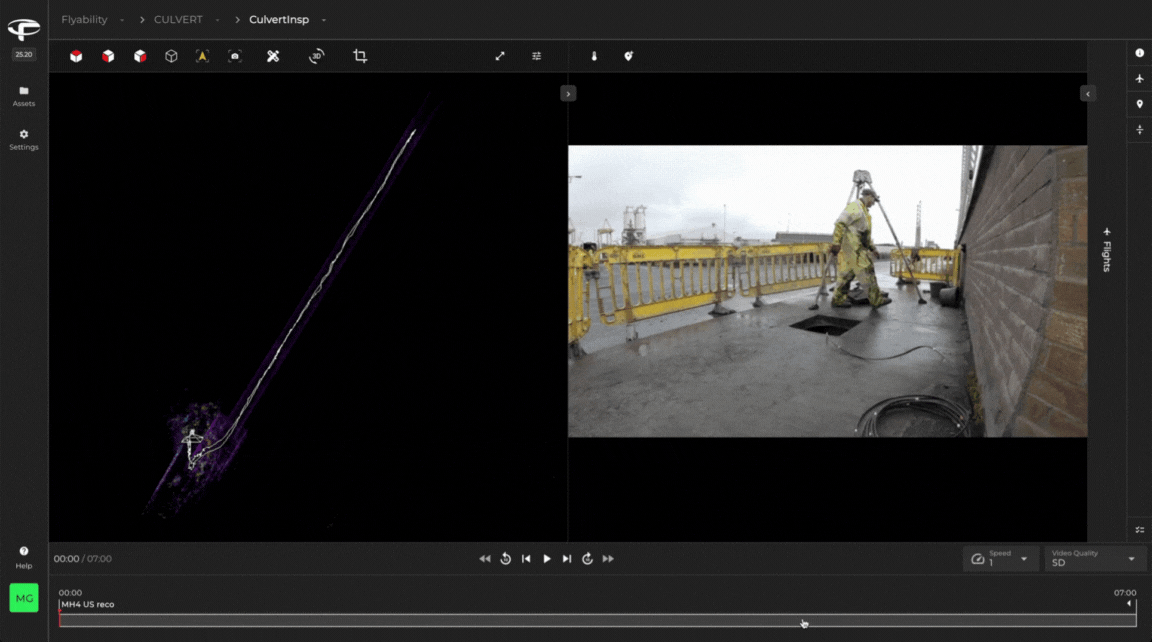Image resolution: width=1152 pixels, height=642 pixels.
Task: Open the Video Quality dropdown
Action: pos(1094,559)
